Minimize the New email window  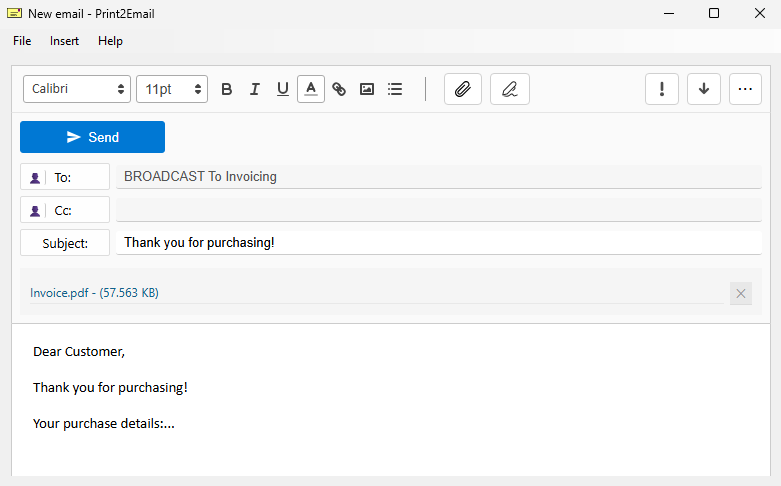[669, 13]
